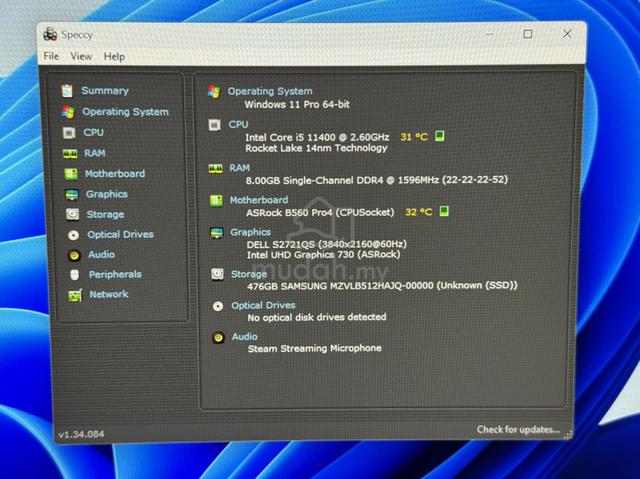The height and width of the screenshot is (479, 640).
Task: Go to the CPU section in sidebar
Action: coord(93,132)
